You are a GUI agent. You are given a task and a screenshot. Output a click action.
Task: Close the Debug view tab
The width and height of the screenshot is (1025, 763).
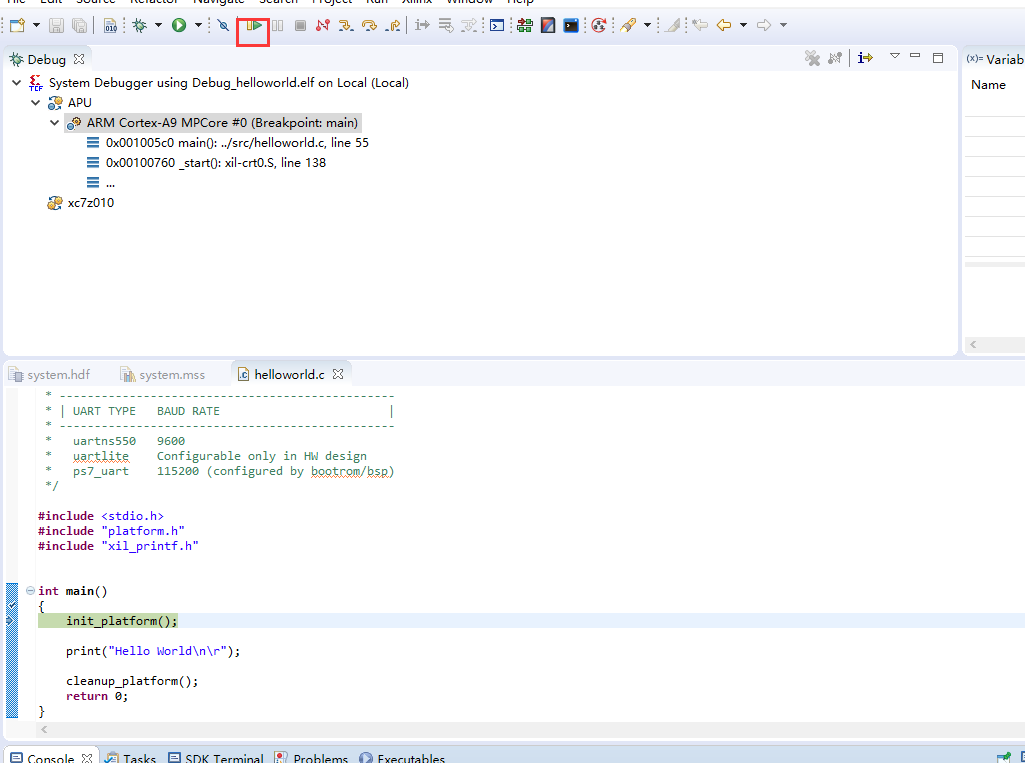[x=79, y=59]
